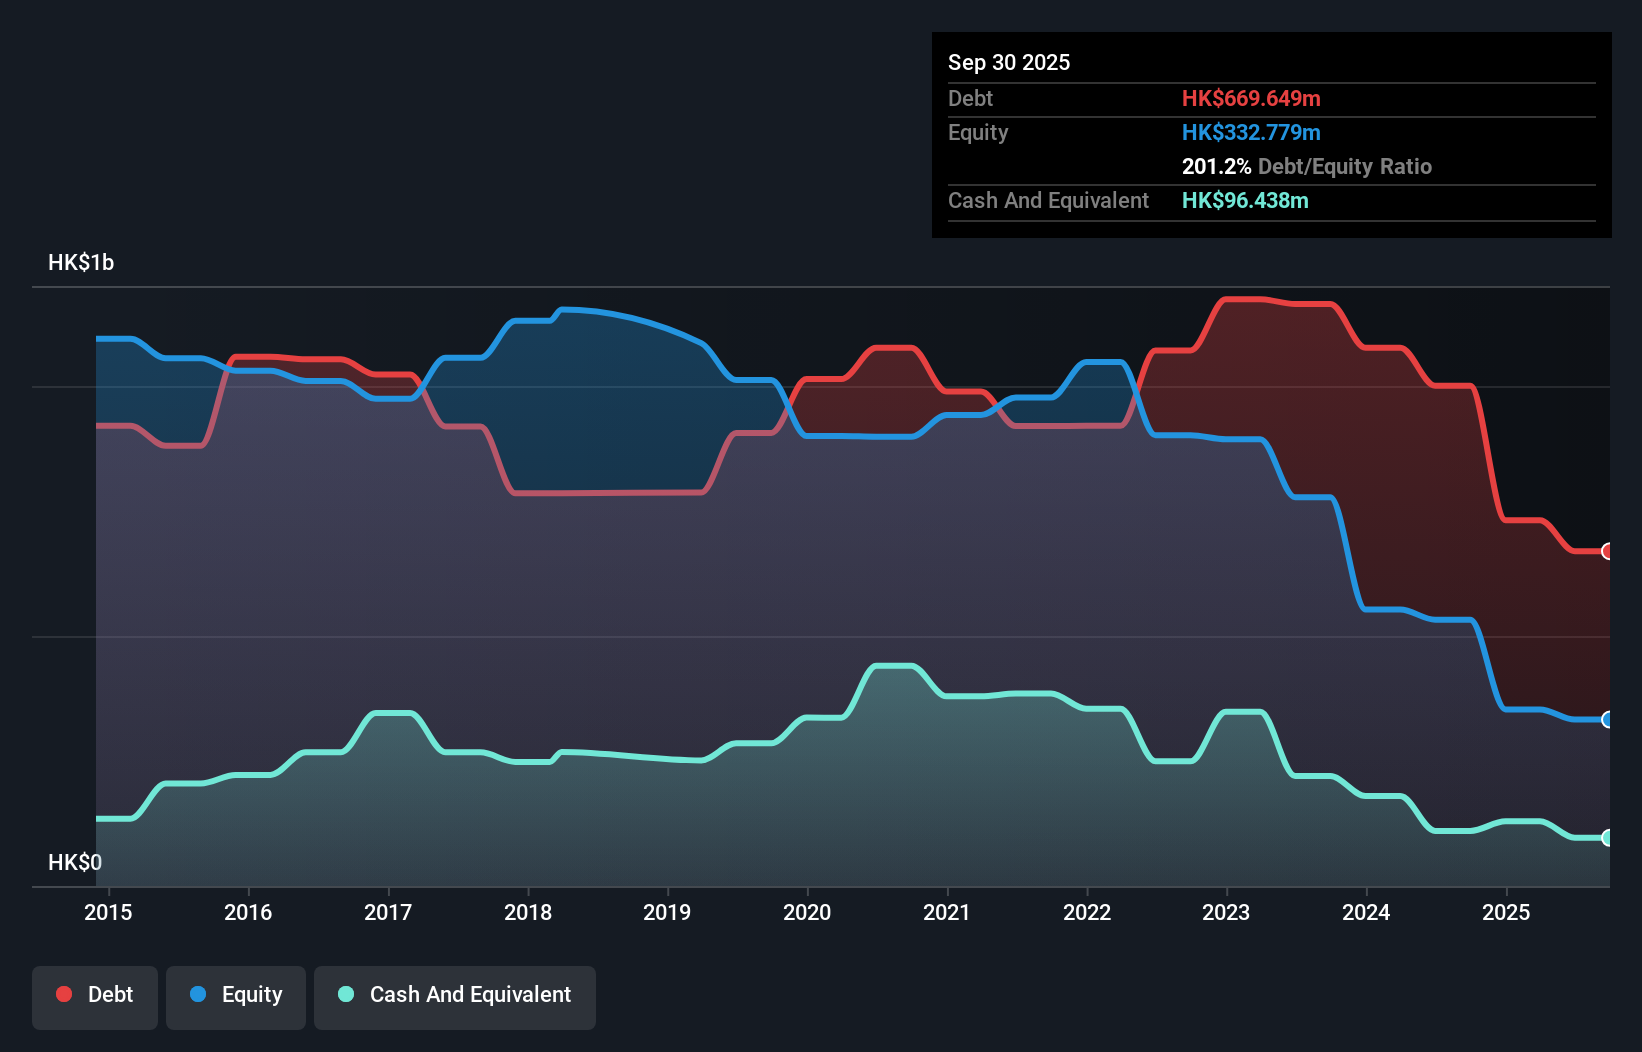Viewport: 1642px width, 1052px height.
Task: Expand the Sep 30 2025 tooltip panel
Action: (1009, 62)
